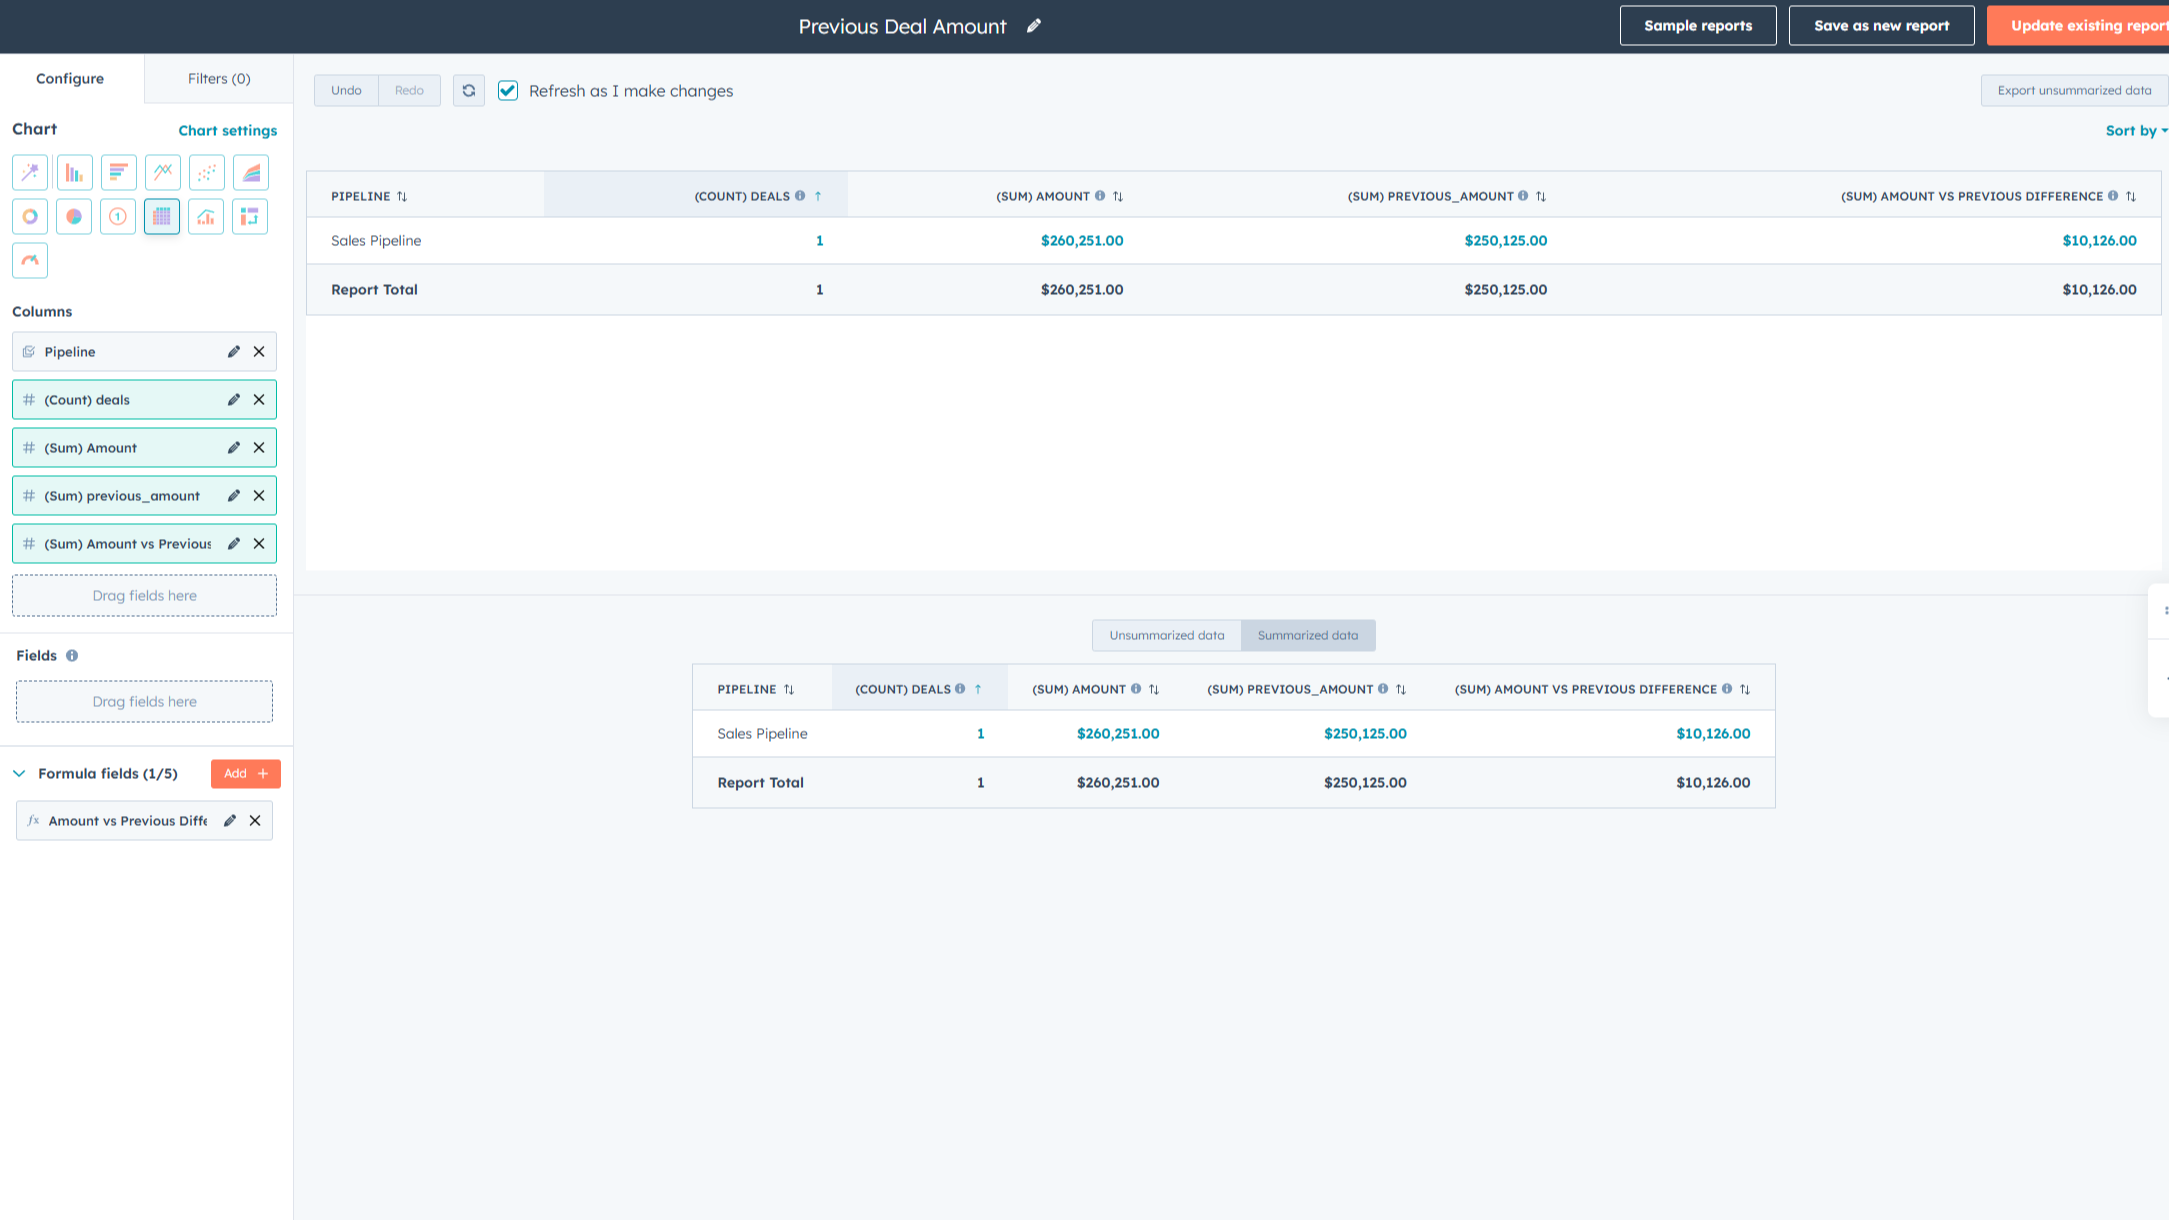The width and height of the screenshot is (2169, 1220).
Task: Open the Filters (0) tab
Action: [219, 78]
